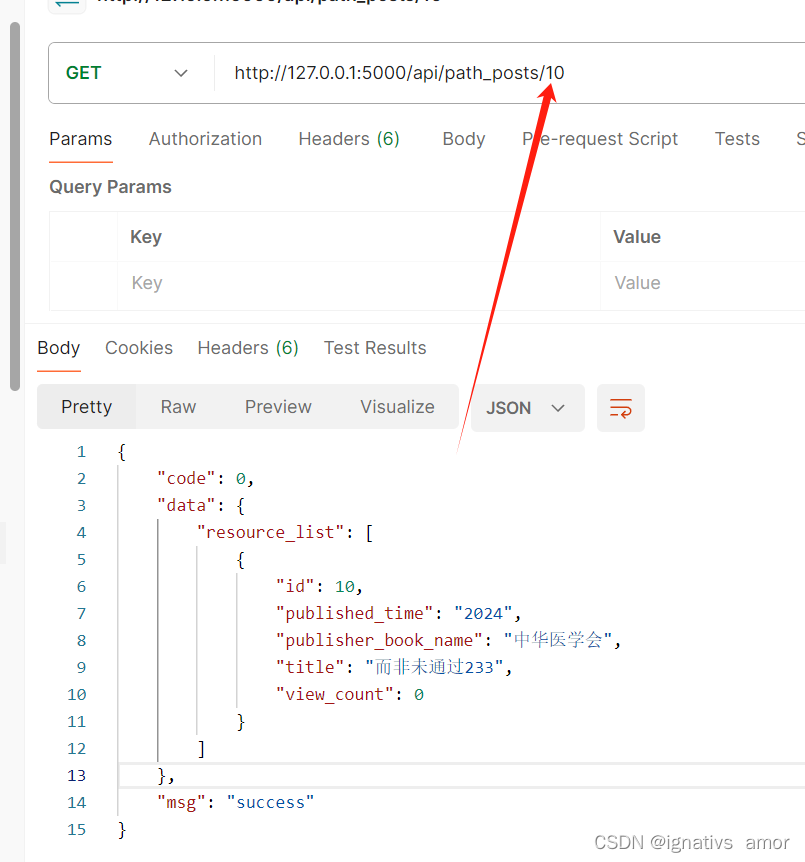
Task: Open the response Headers (6) tab
Action: 247,348
